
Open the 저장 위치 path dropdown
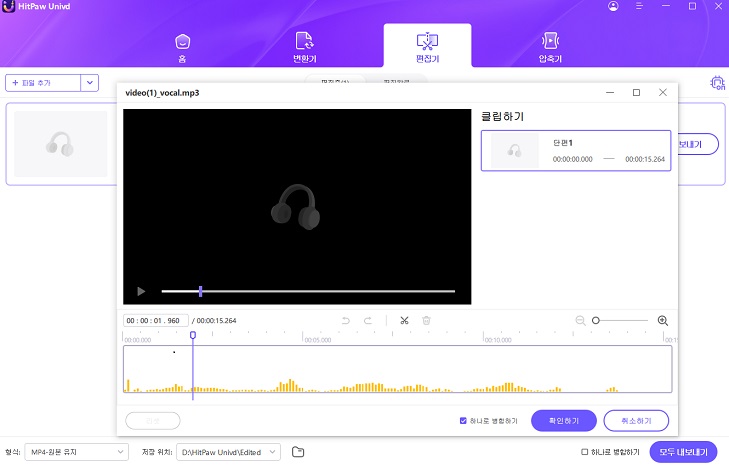tap(228, 452)
